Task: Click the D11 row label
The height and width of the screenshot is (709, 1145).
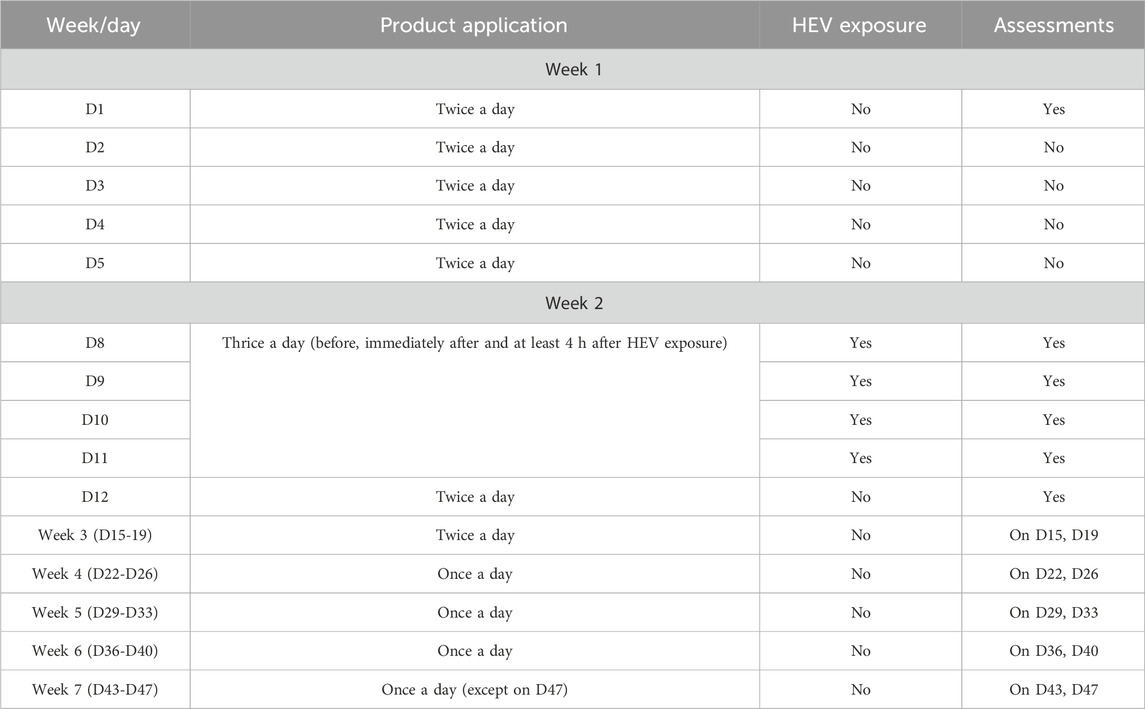Action: coord(94,458)
